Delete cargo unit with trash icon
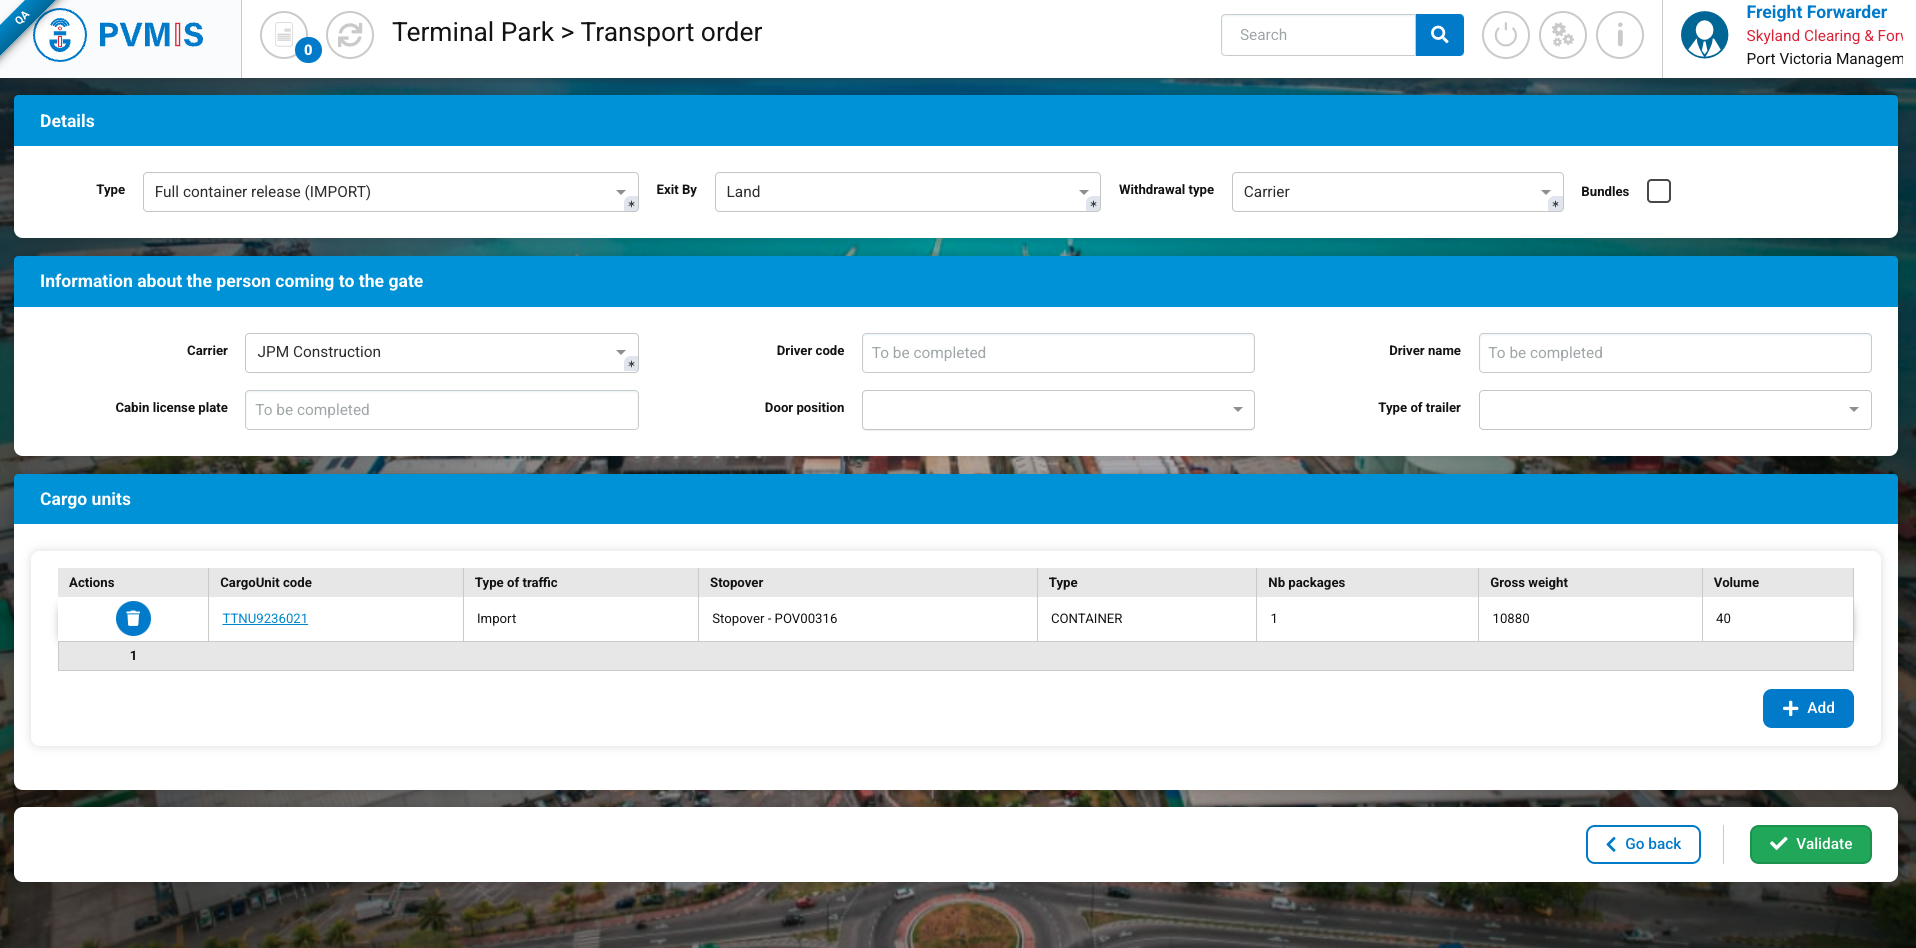The width and height of the screenshot is (1916, 948). pos(133,619)
